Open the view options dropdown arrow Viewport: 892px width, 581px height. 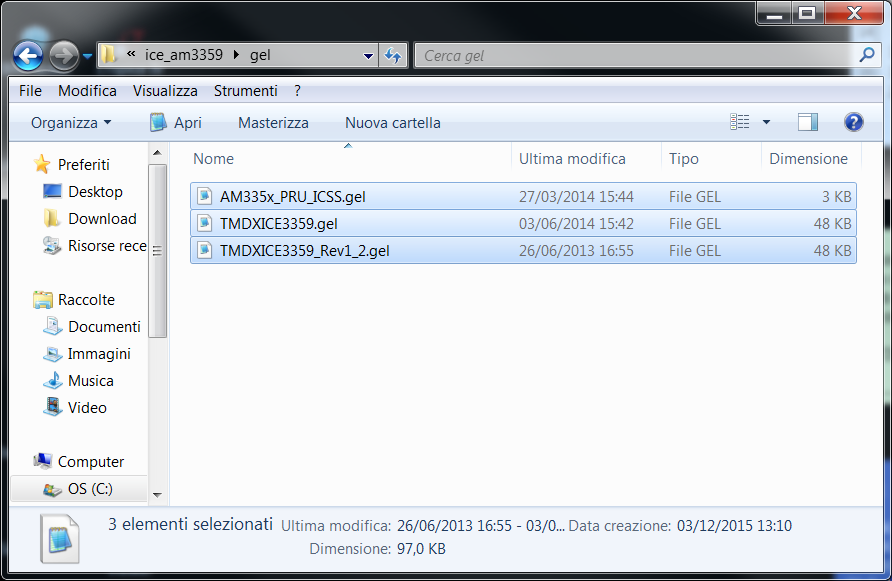tap(766, 122)
